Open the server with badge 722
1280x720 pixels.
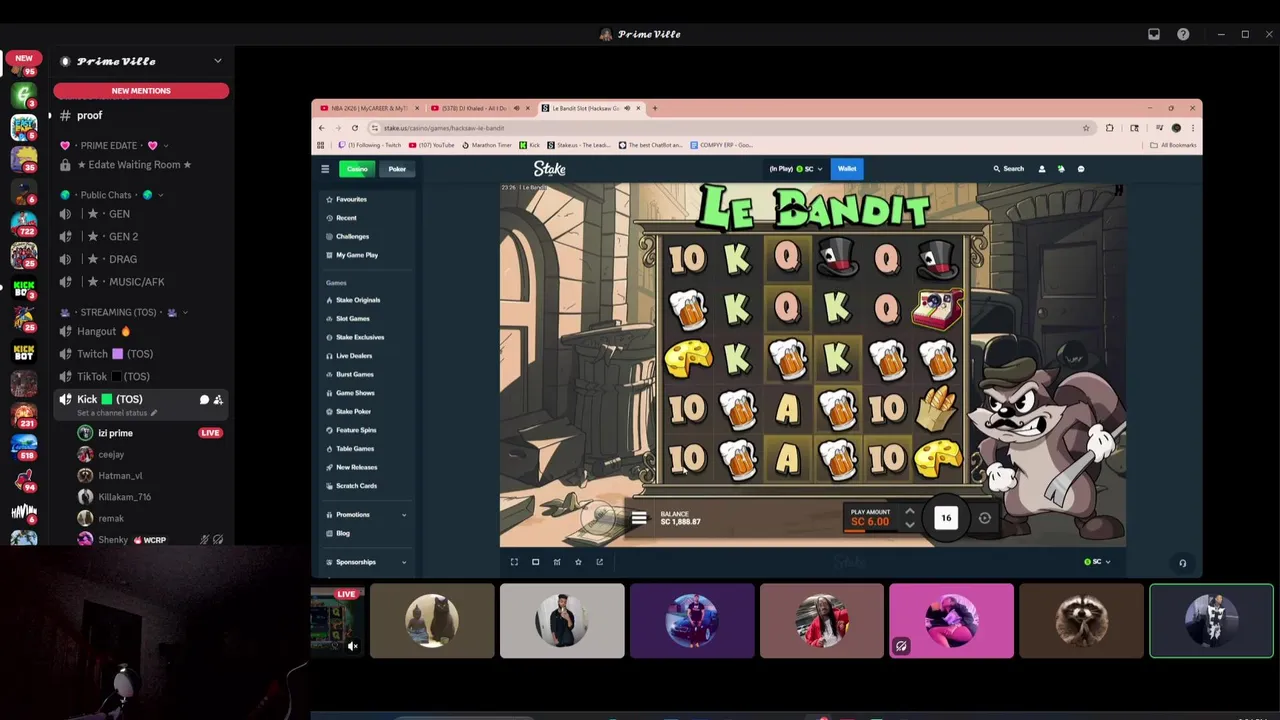click(x=24, y=222)
